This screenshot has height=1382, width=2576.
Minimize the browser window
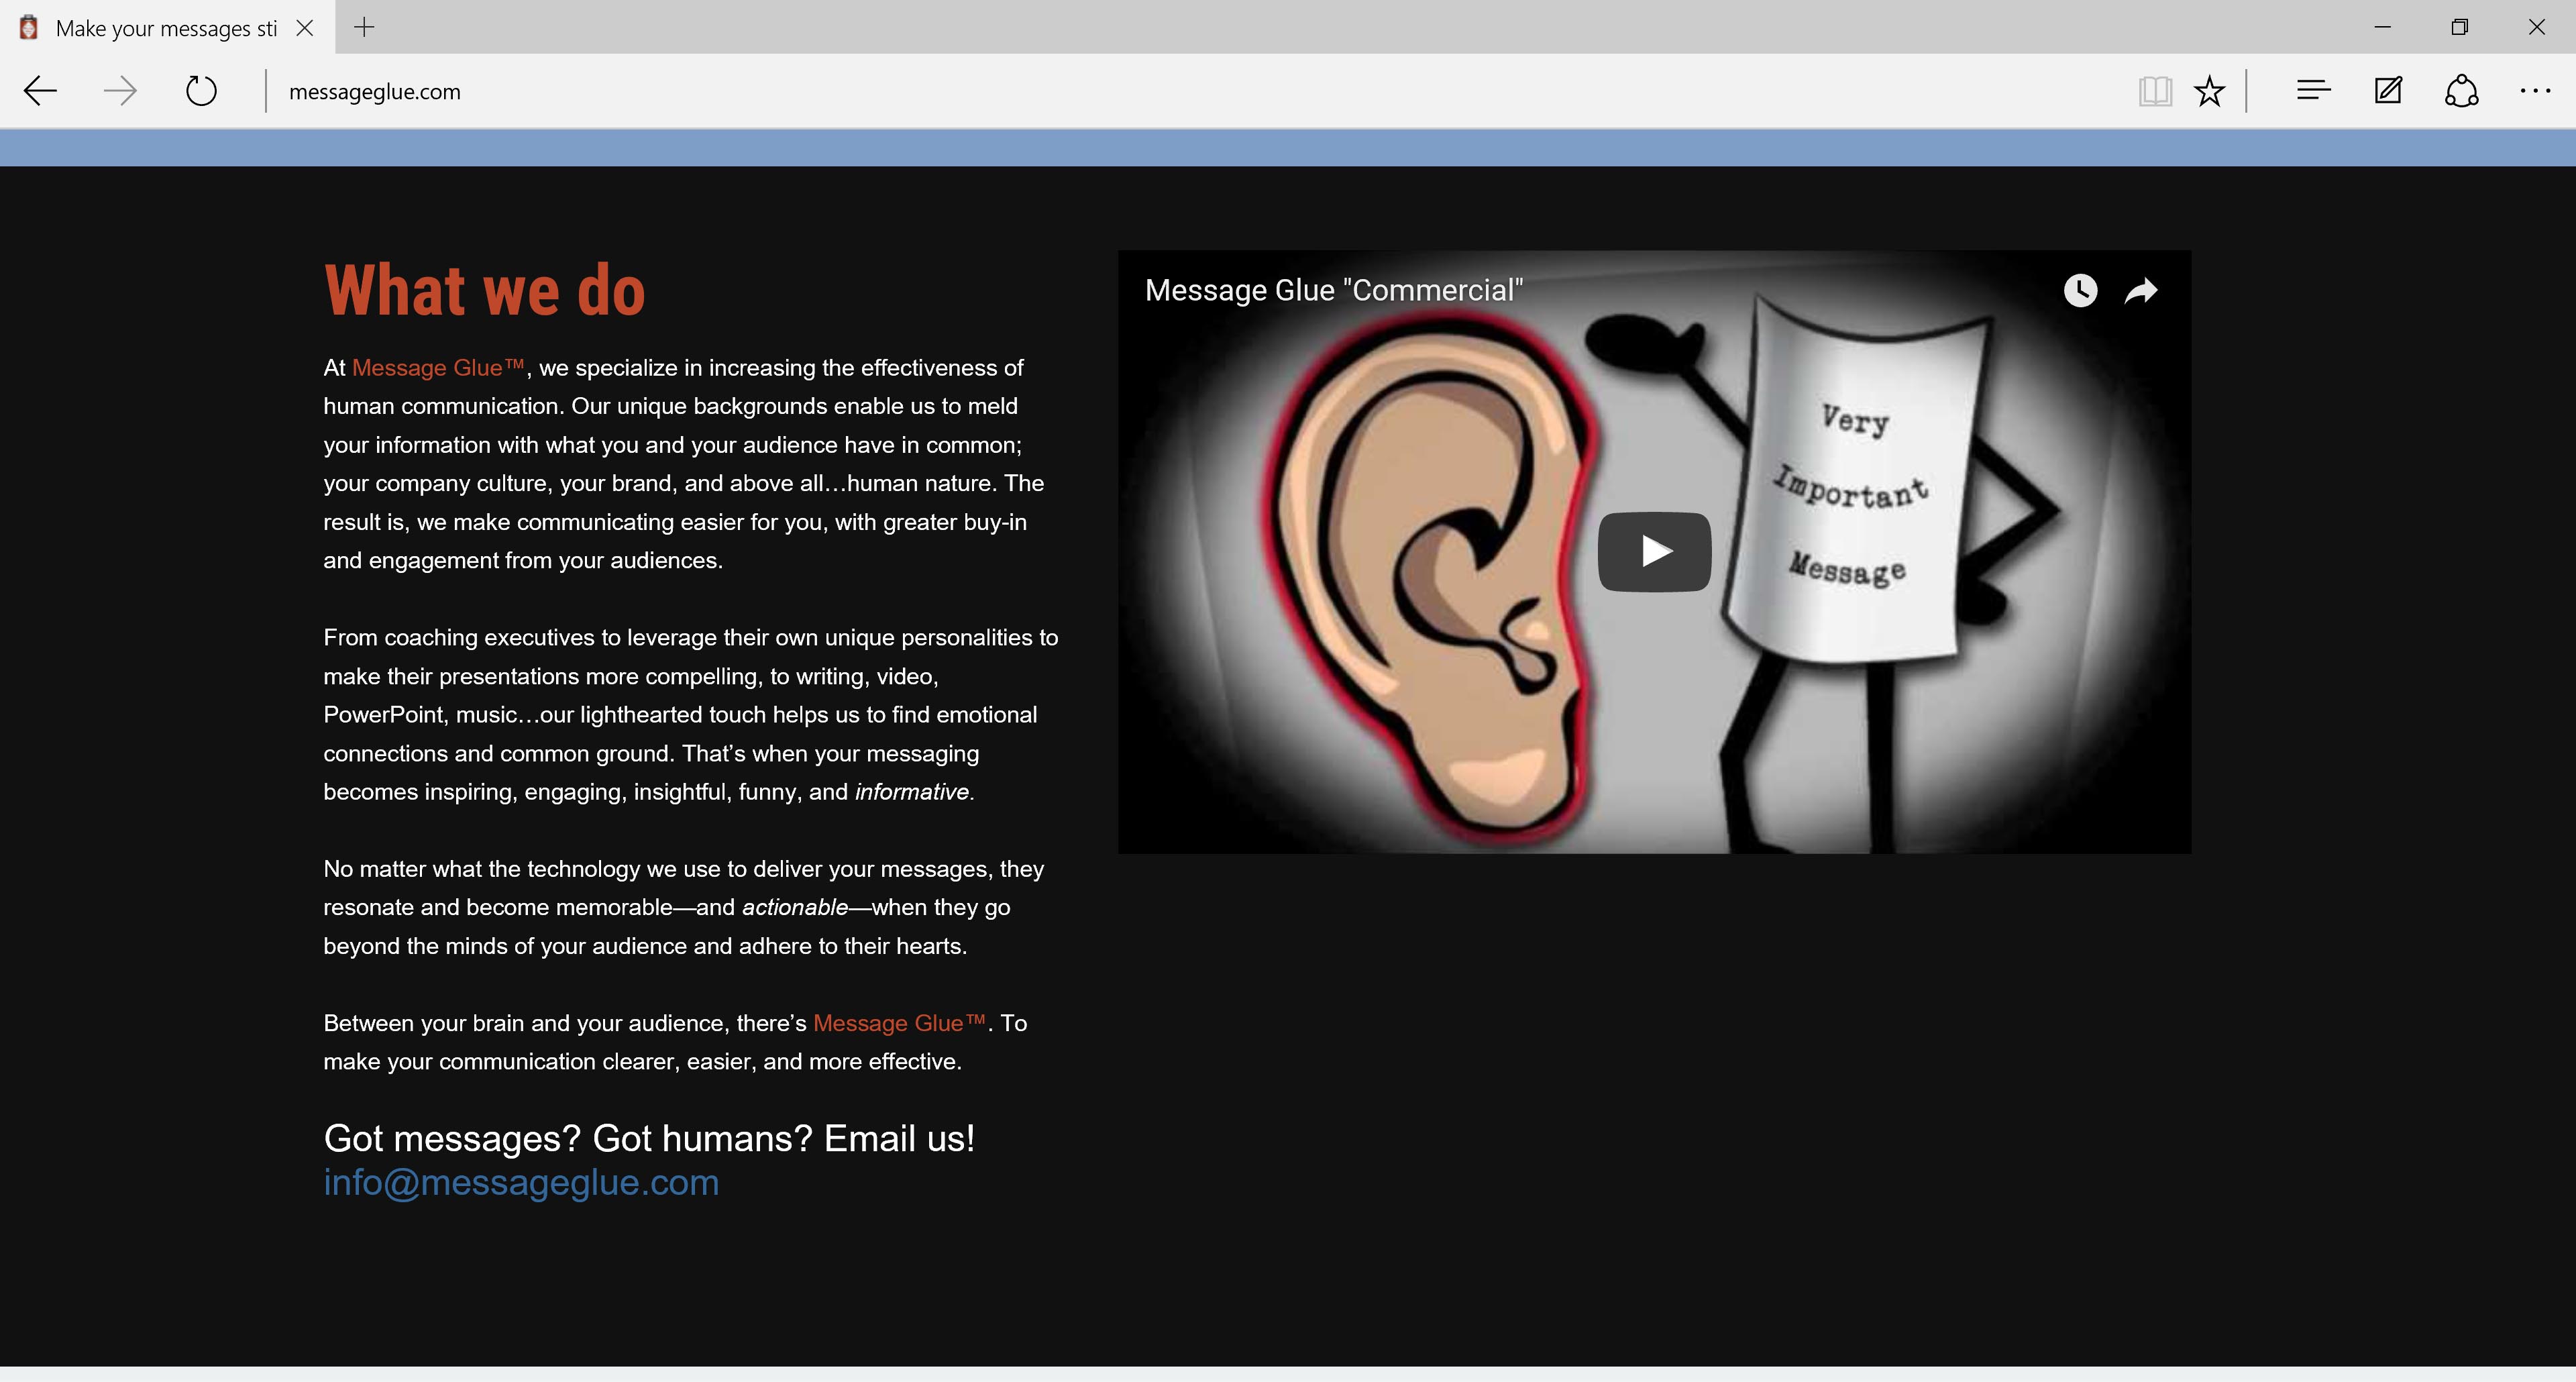(x=2382, y=27)
